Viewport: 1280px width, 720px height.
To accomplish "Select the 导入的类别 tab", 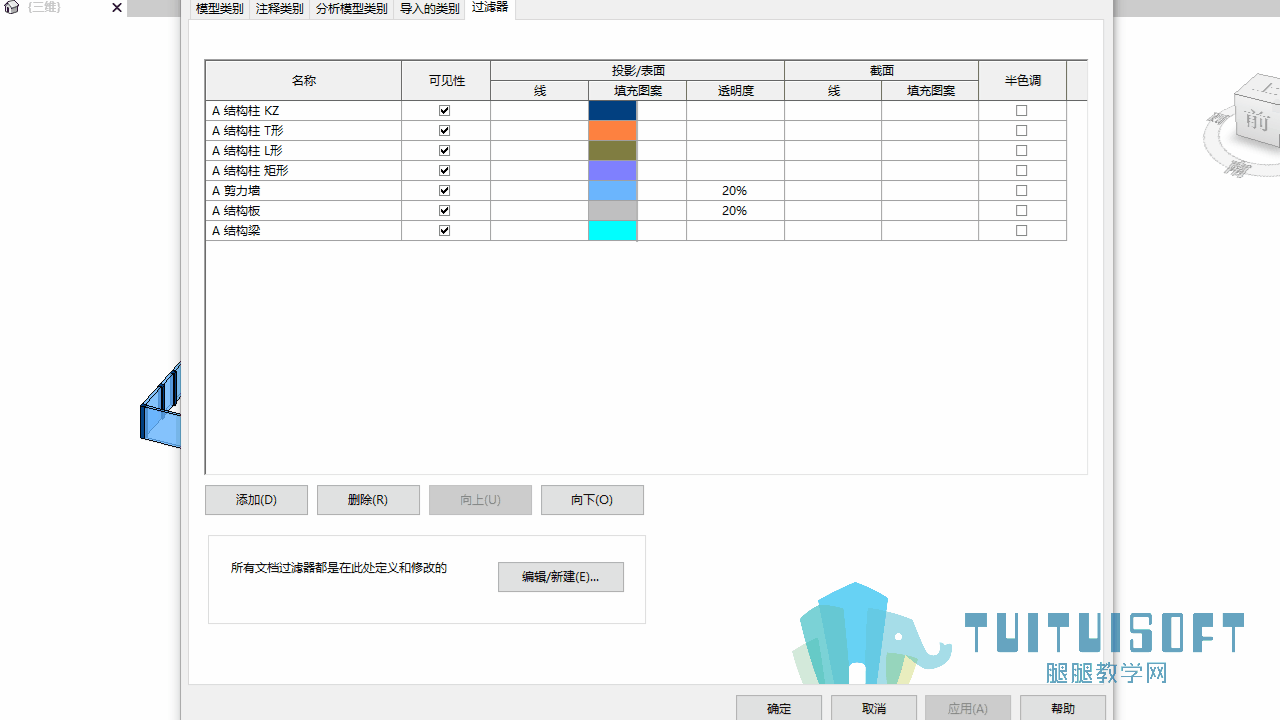I will point(430,9).
